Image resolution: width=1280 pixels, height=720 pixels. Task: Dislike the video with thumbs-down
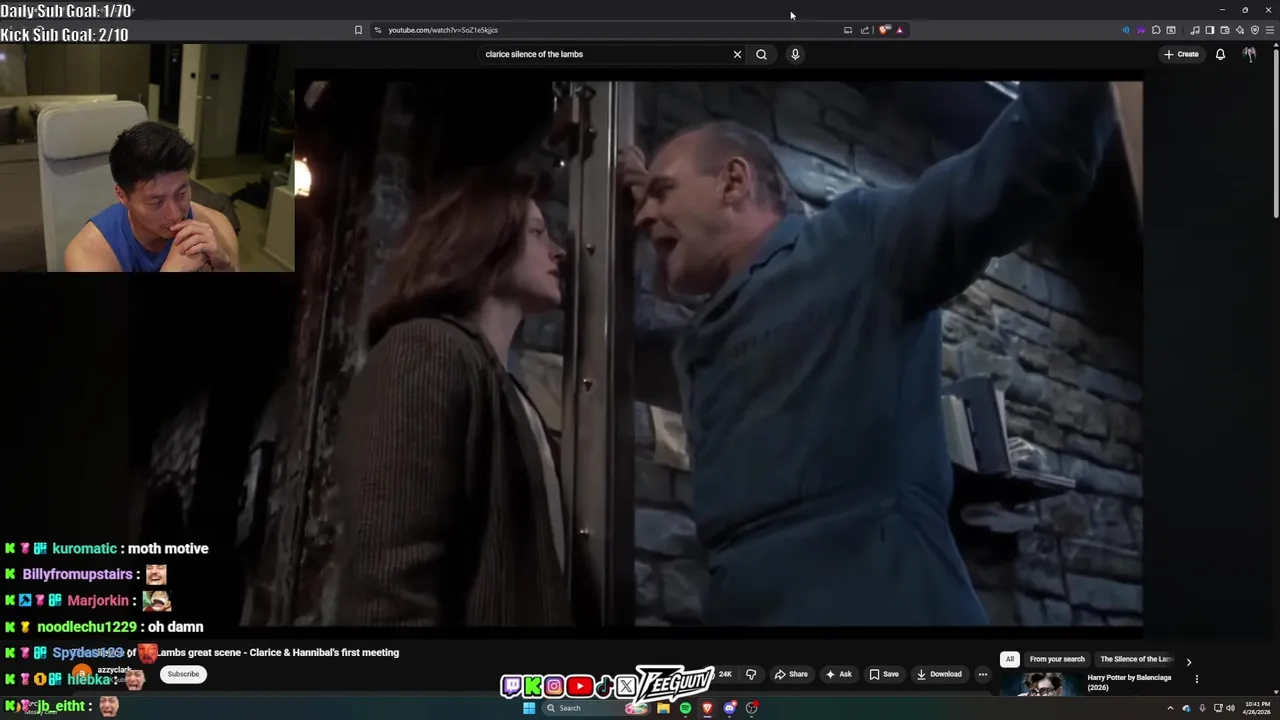[751, 674]
